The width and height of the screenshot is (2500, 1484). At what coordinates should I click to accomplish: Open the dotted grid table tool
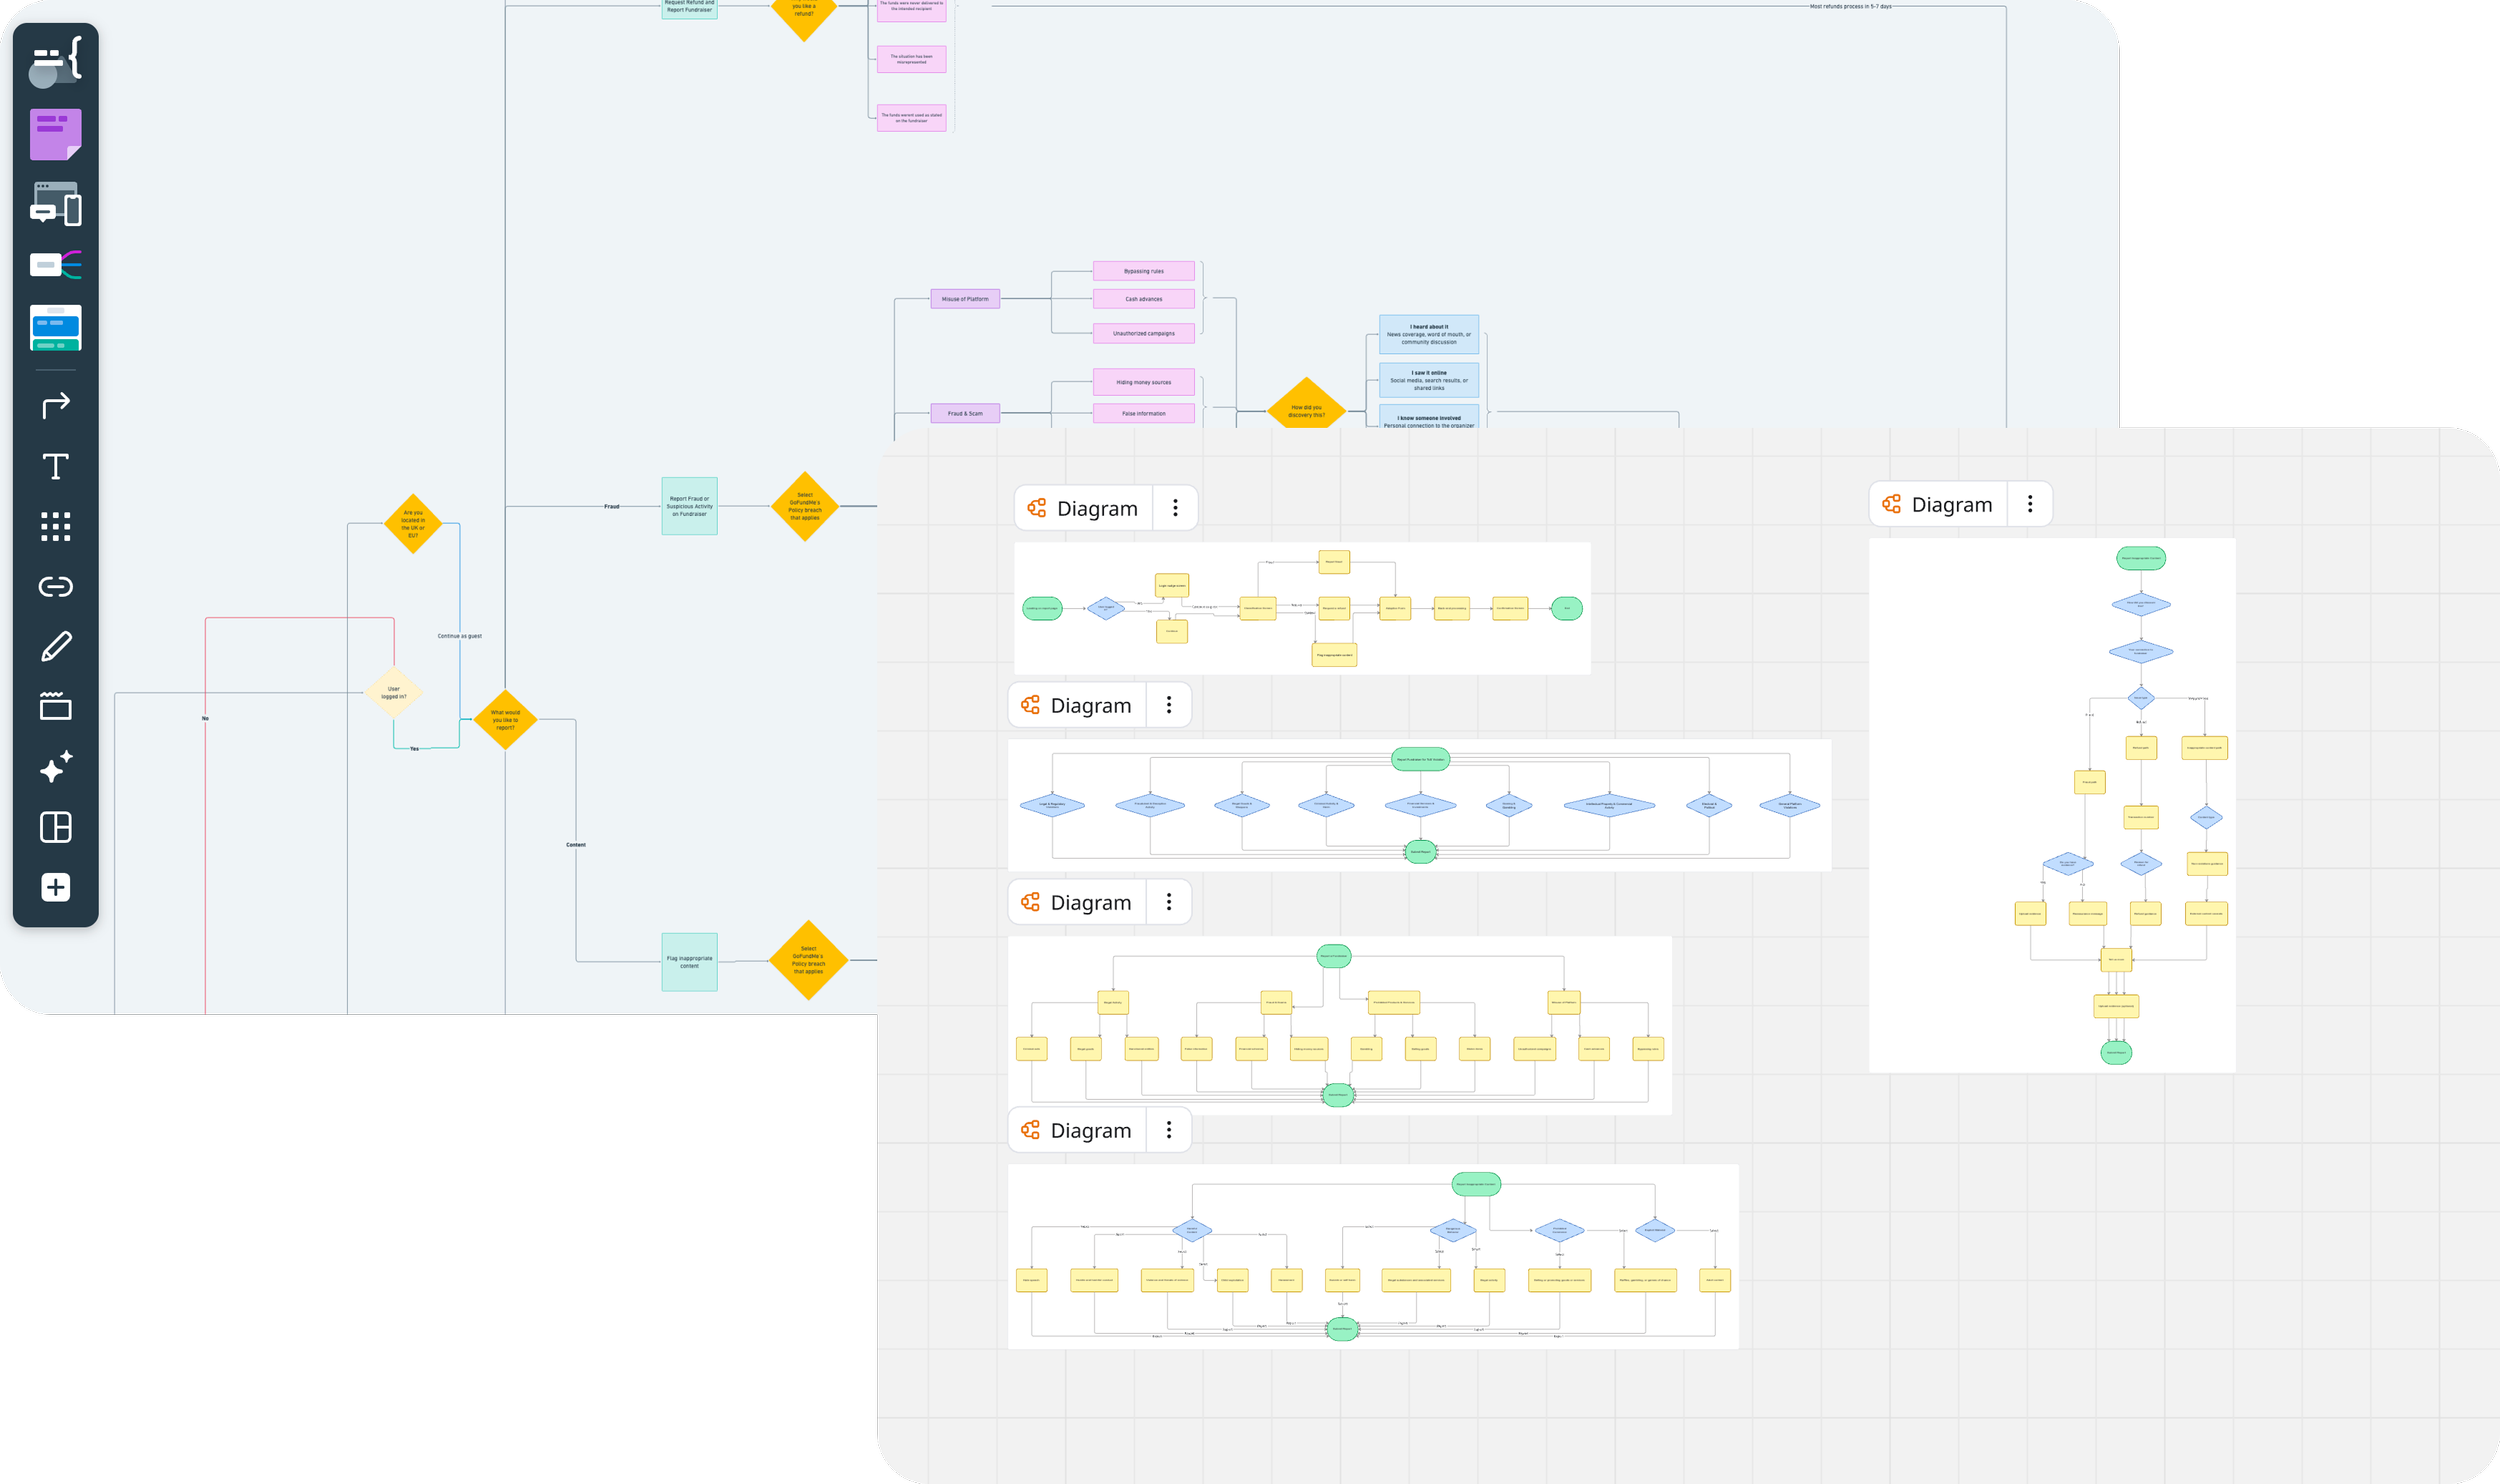[x=55, y=526]
